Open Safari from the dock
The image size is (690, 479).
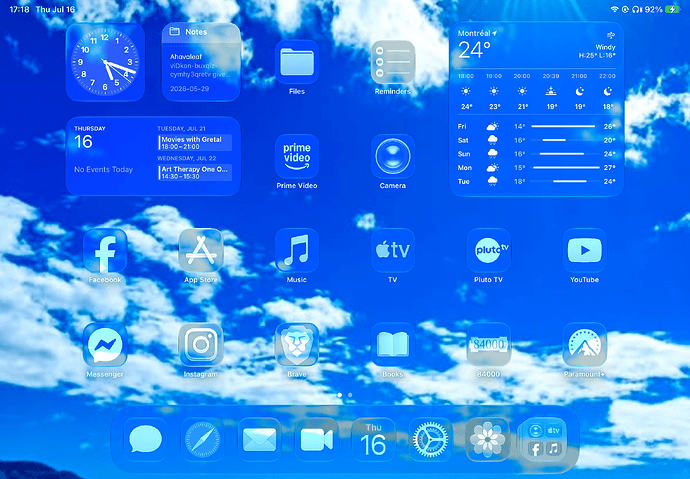click(202, 439)
